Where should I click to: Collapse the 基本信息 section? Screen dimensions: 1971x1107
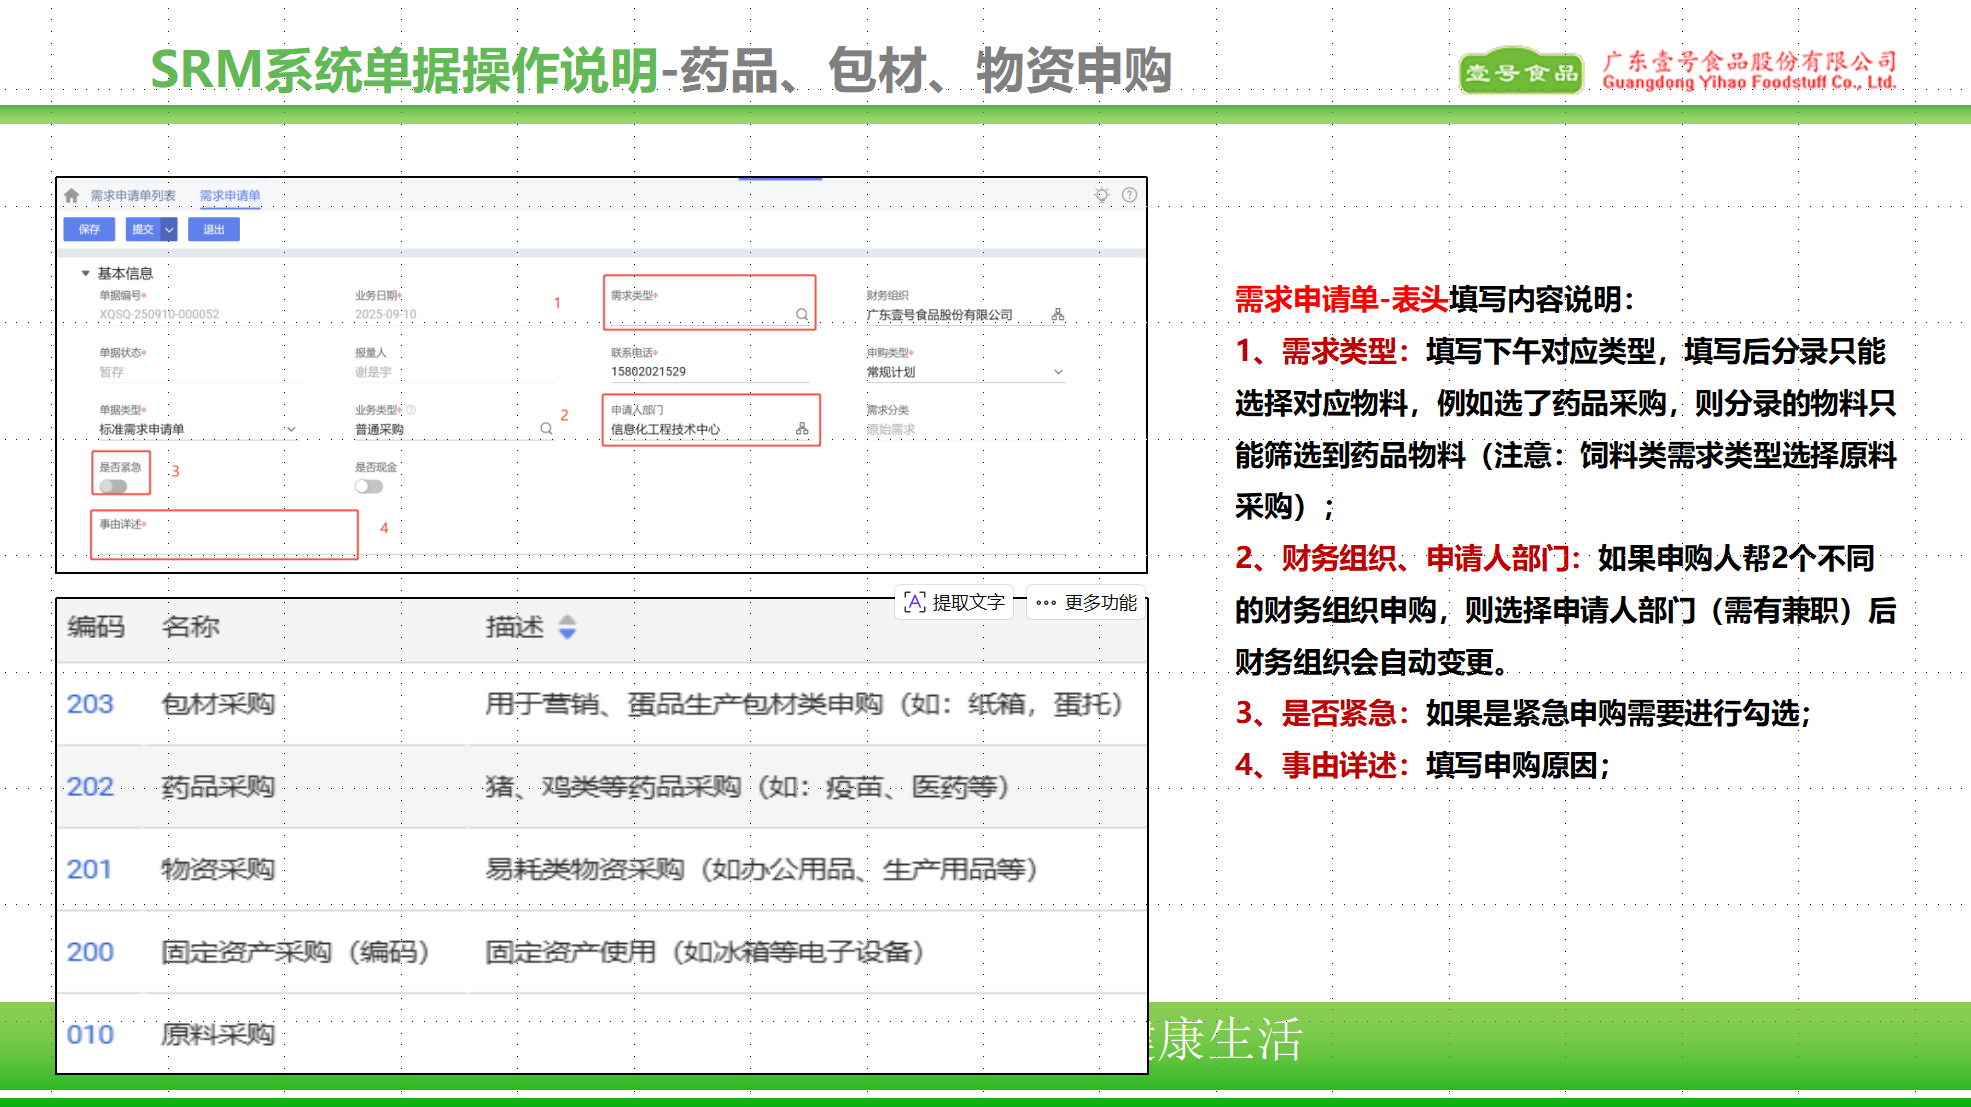(85, 273)
